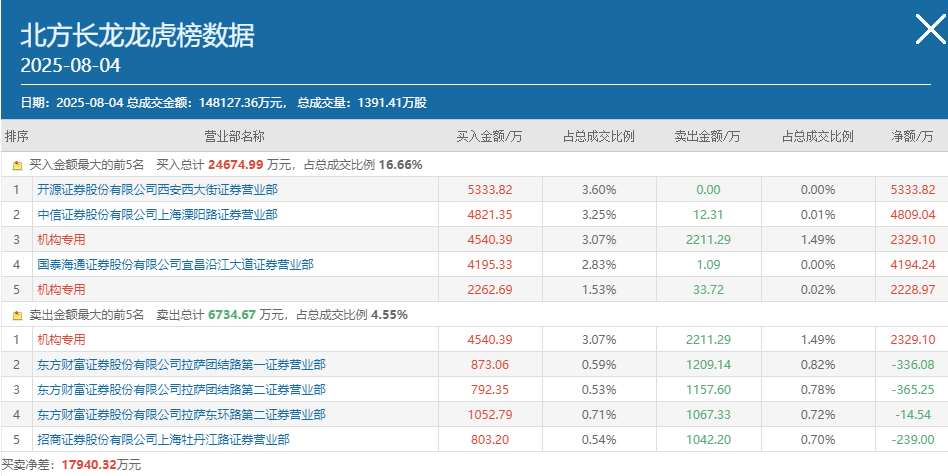Open 开源证券股份有限公司西安西大街证券营业部 link
The height and width of the screenshot is (476, 948).
[x=157, y=190]
